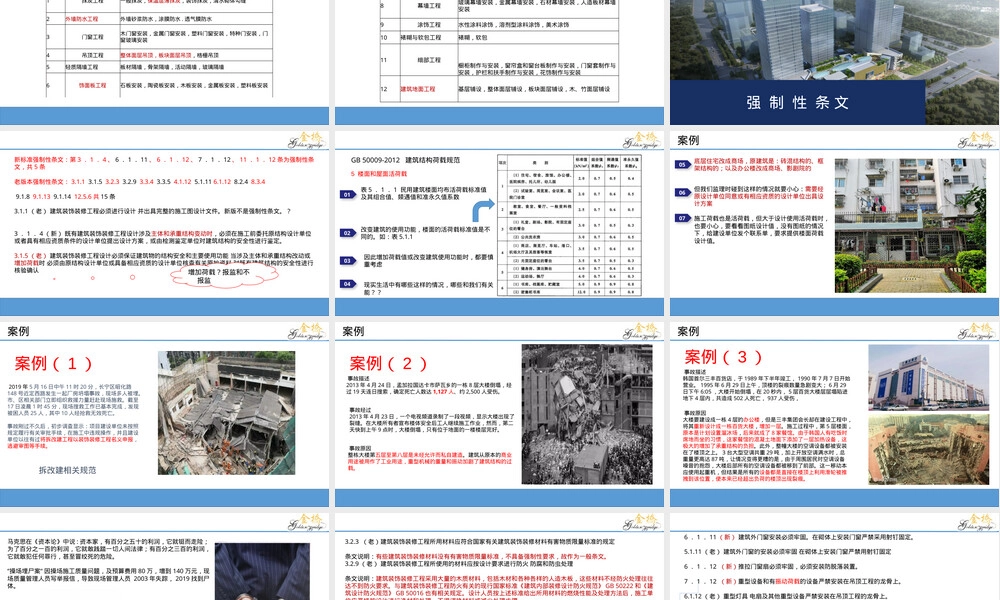Click the collapsed building photo in 案例（1）
The width and height of the screenshot is (1000, 600).
coord(226,413)
